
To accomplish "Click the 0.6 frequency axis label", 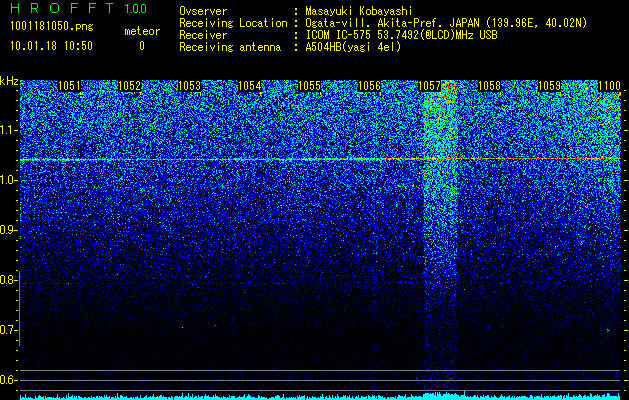I will point(8,380).
